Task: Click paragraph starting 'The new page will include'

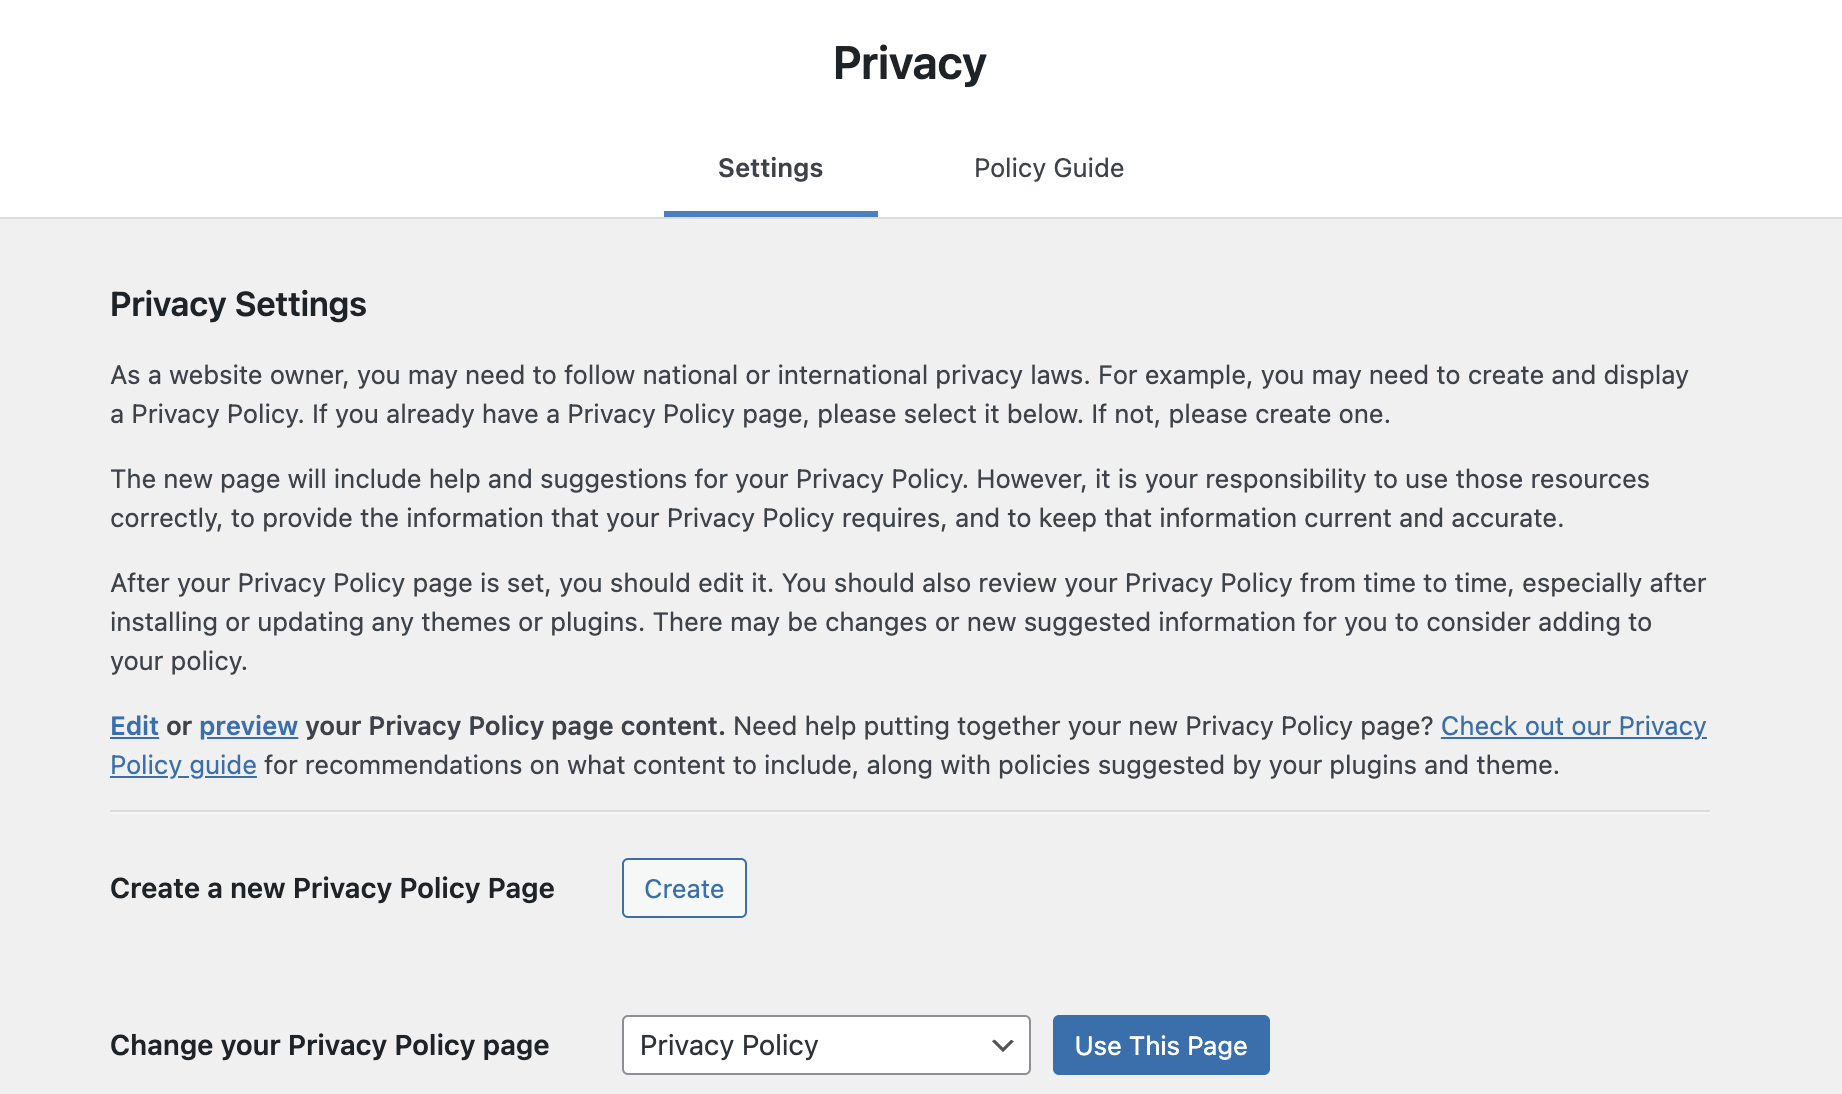Action: (x=880, y=498)
